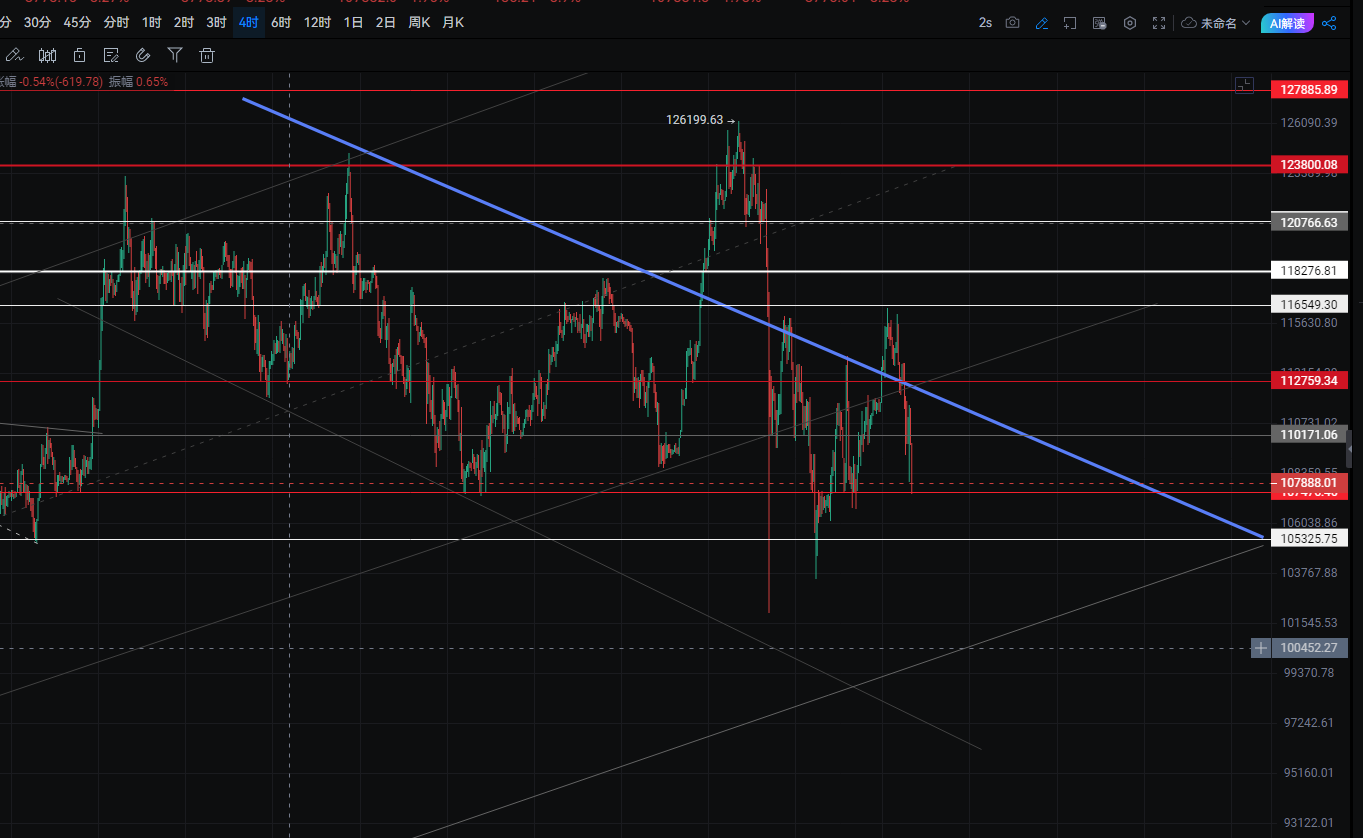Open the candlestick chart style tool
The width and height of the screenshot is (1363, 838).
[x=47, y=55]
